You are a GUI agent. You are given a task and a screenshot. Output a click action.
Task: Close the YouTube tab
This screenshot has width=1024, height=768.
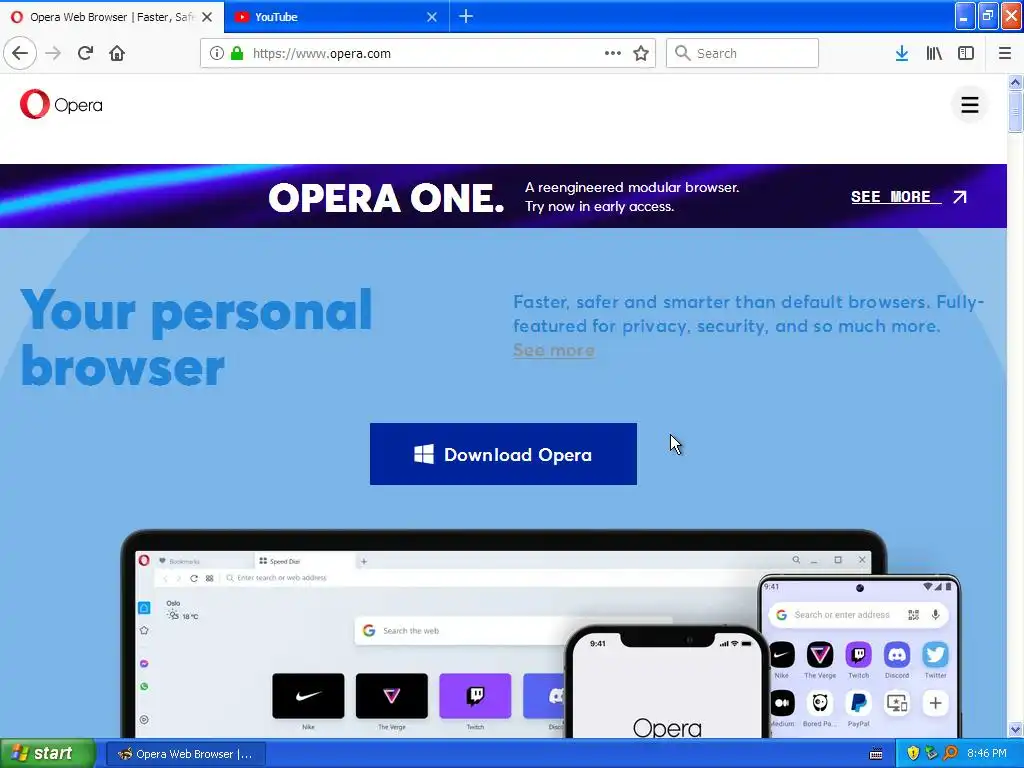tap(432, 17)
